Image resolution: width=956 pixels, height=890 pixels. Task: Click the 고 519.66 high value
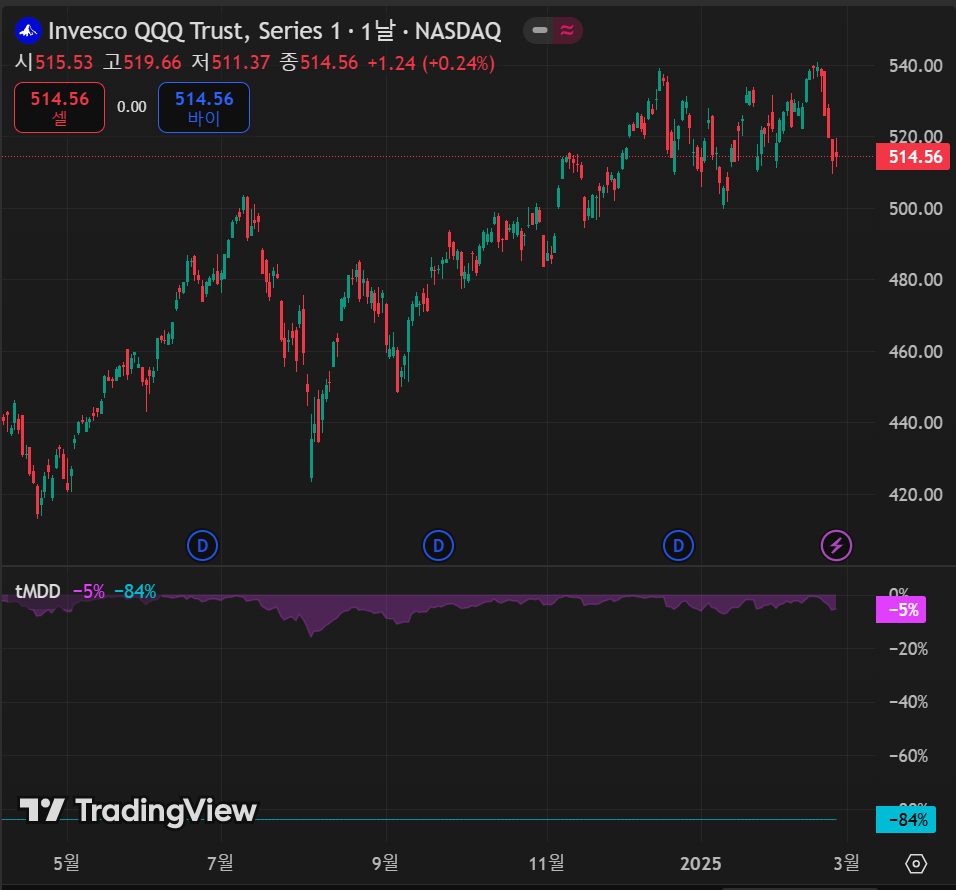[142, 63]
